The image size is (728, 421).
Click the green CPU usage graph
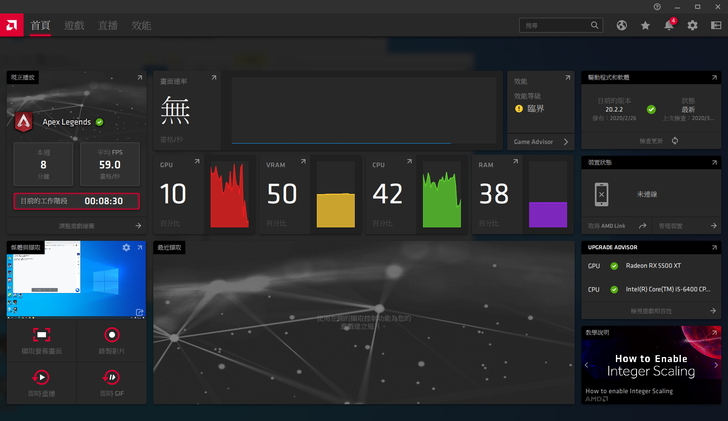coord(442,195)
